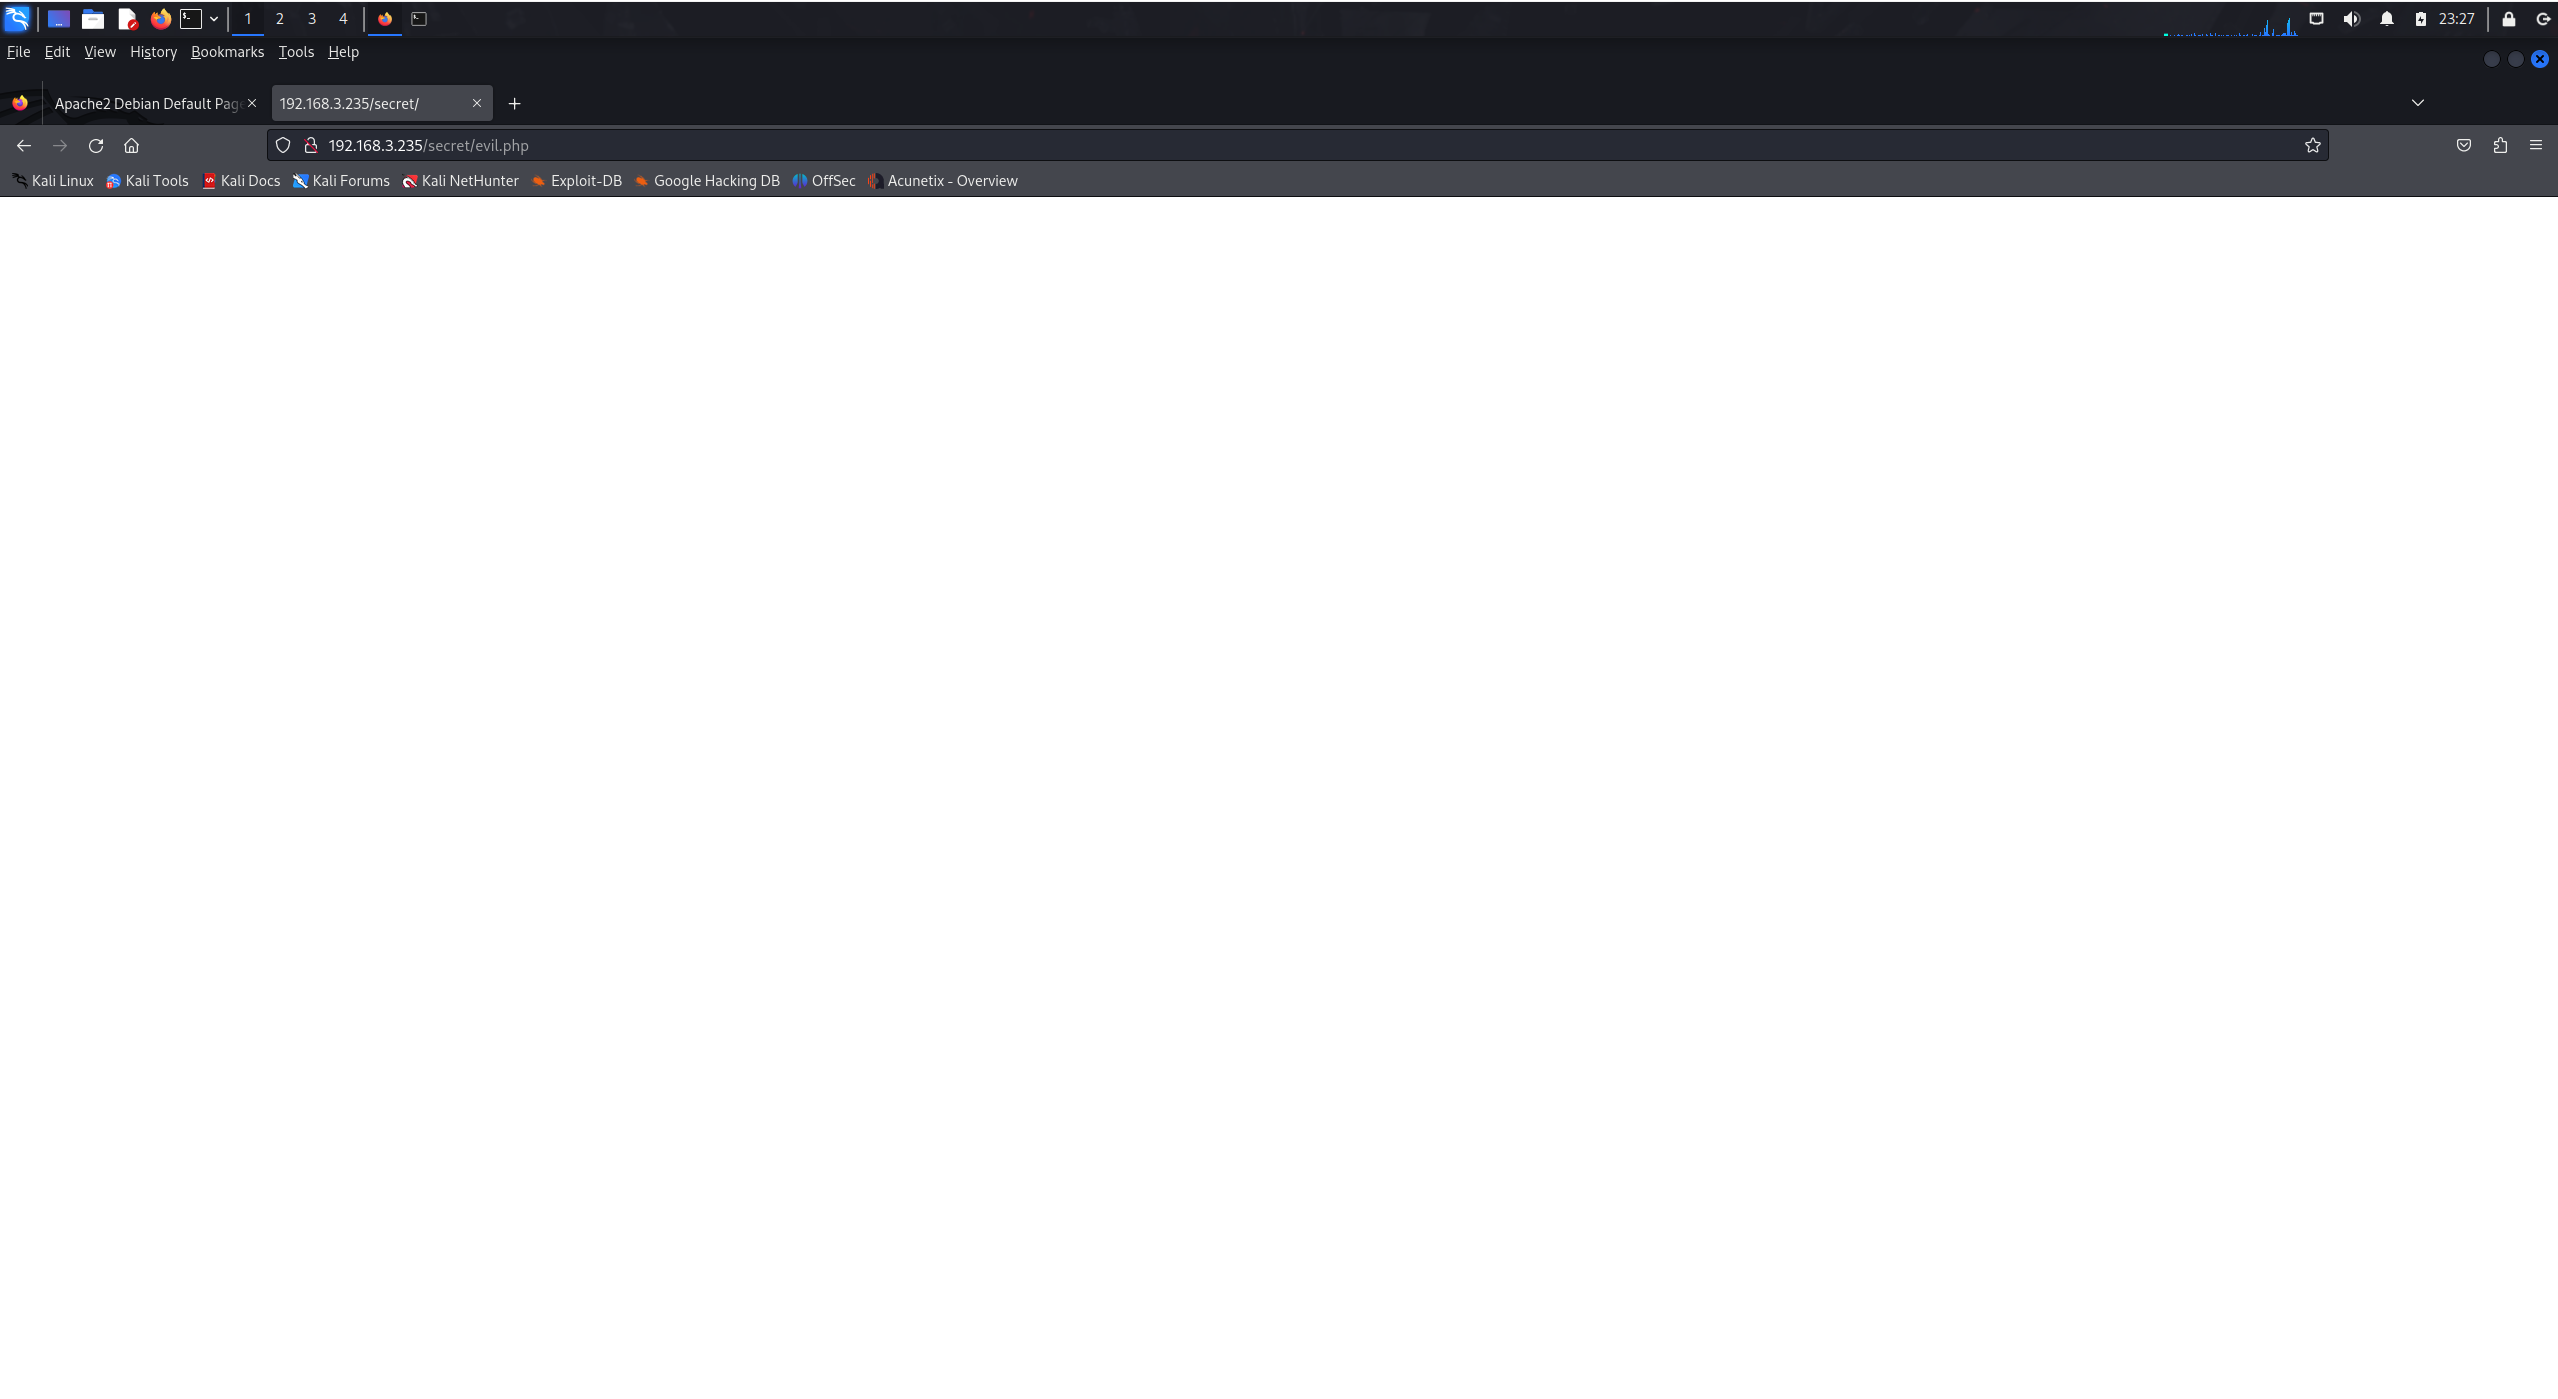
Task: Click the back navigation arrow
Action: [x=23, y=145]
